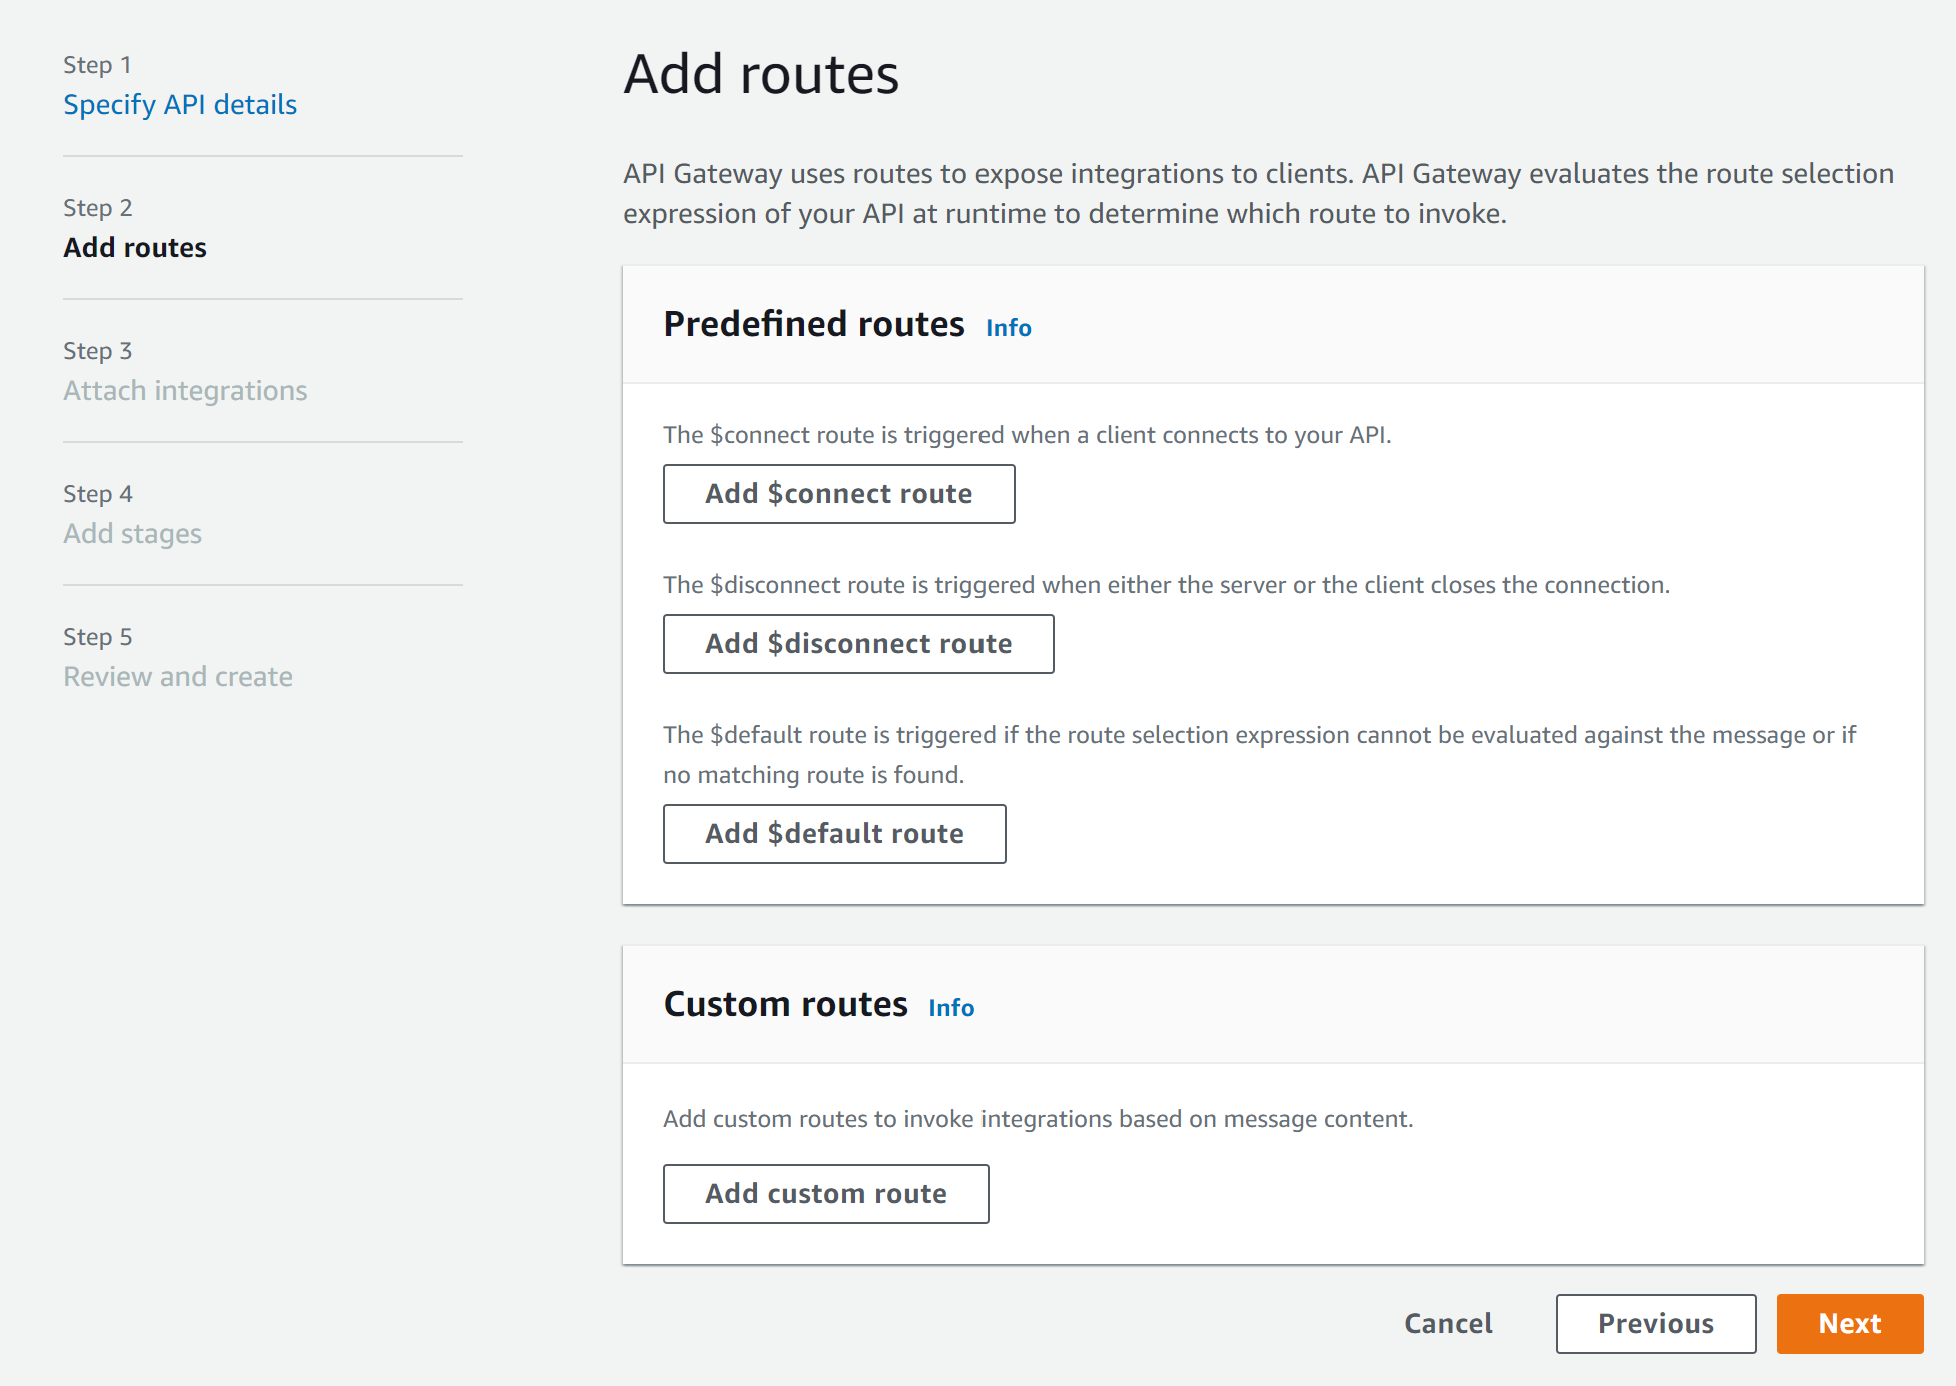Viewport: 1956px width, 1386px height.
Task: Click the $default route description text
Action: 1260,755
